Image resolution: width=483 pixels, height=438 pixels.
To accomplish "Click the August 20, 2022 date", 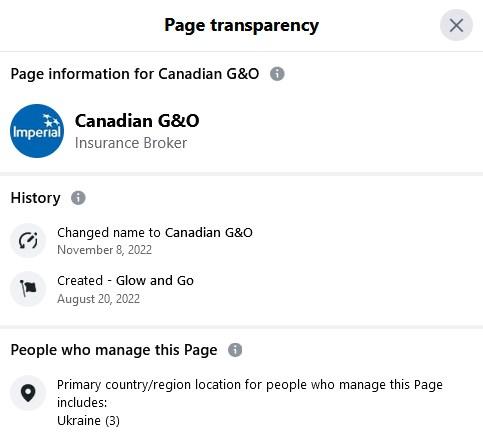I will pos(98,299).
